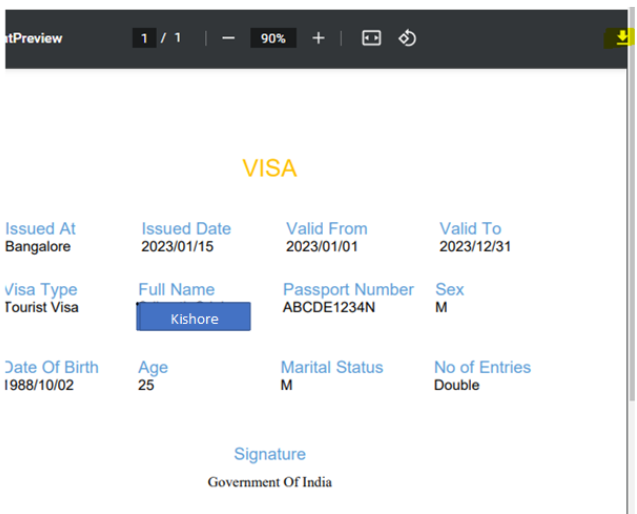Click the blue Kishore box
Screen dimensions: 637x514
pos(193,317)
